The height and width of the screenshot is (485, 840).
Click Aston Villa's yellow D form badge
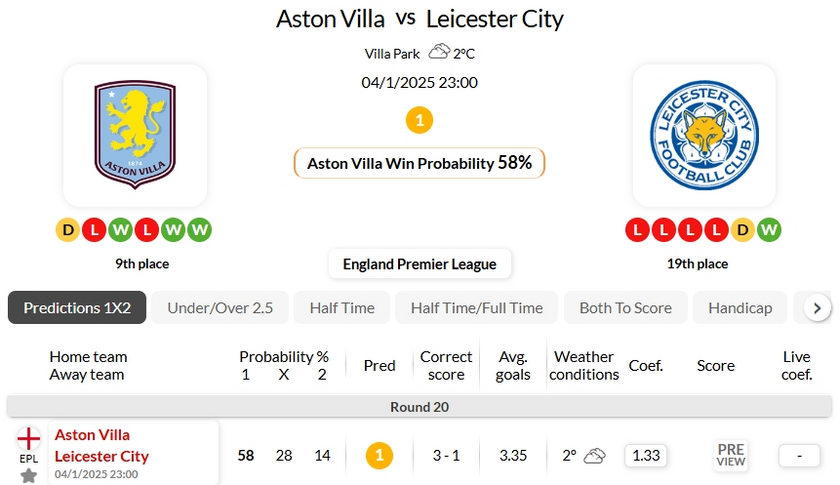tap(68, 231)
